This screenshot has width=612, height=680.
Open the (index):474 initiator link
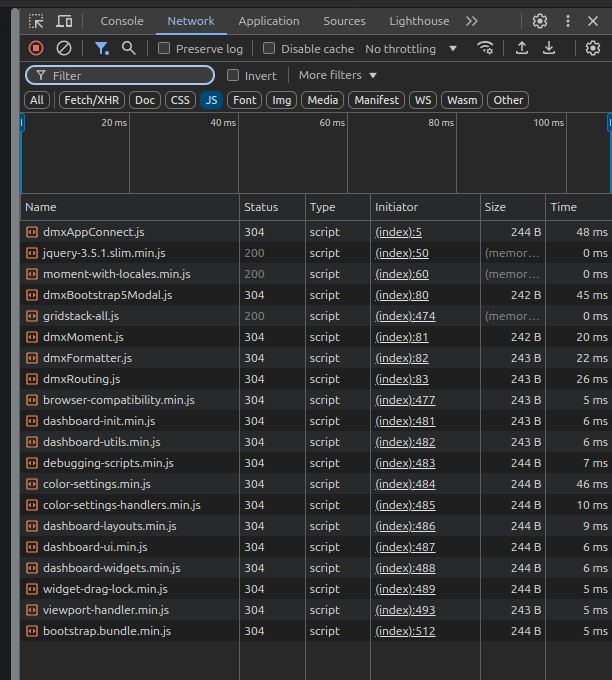coord(402,316)
